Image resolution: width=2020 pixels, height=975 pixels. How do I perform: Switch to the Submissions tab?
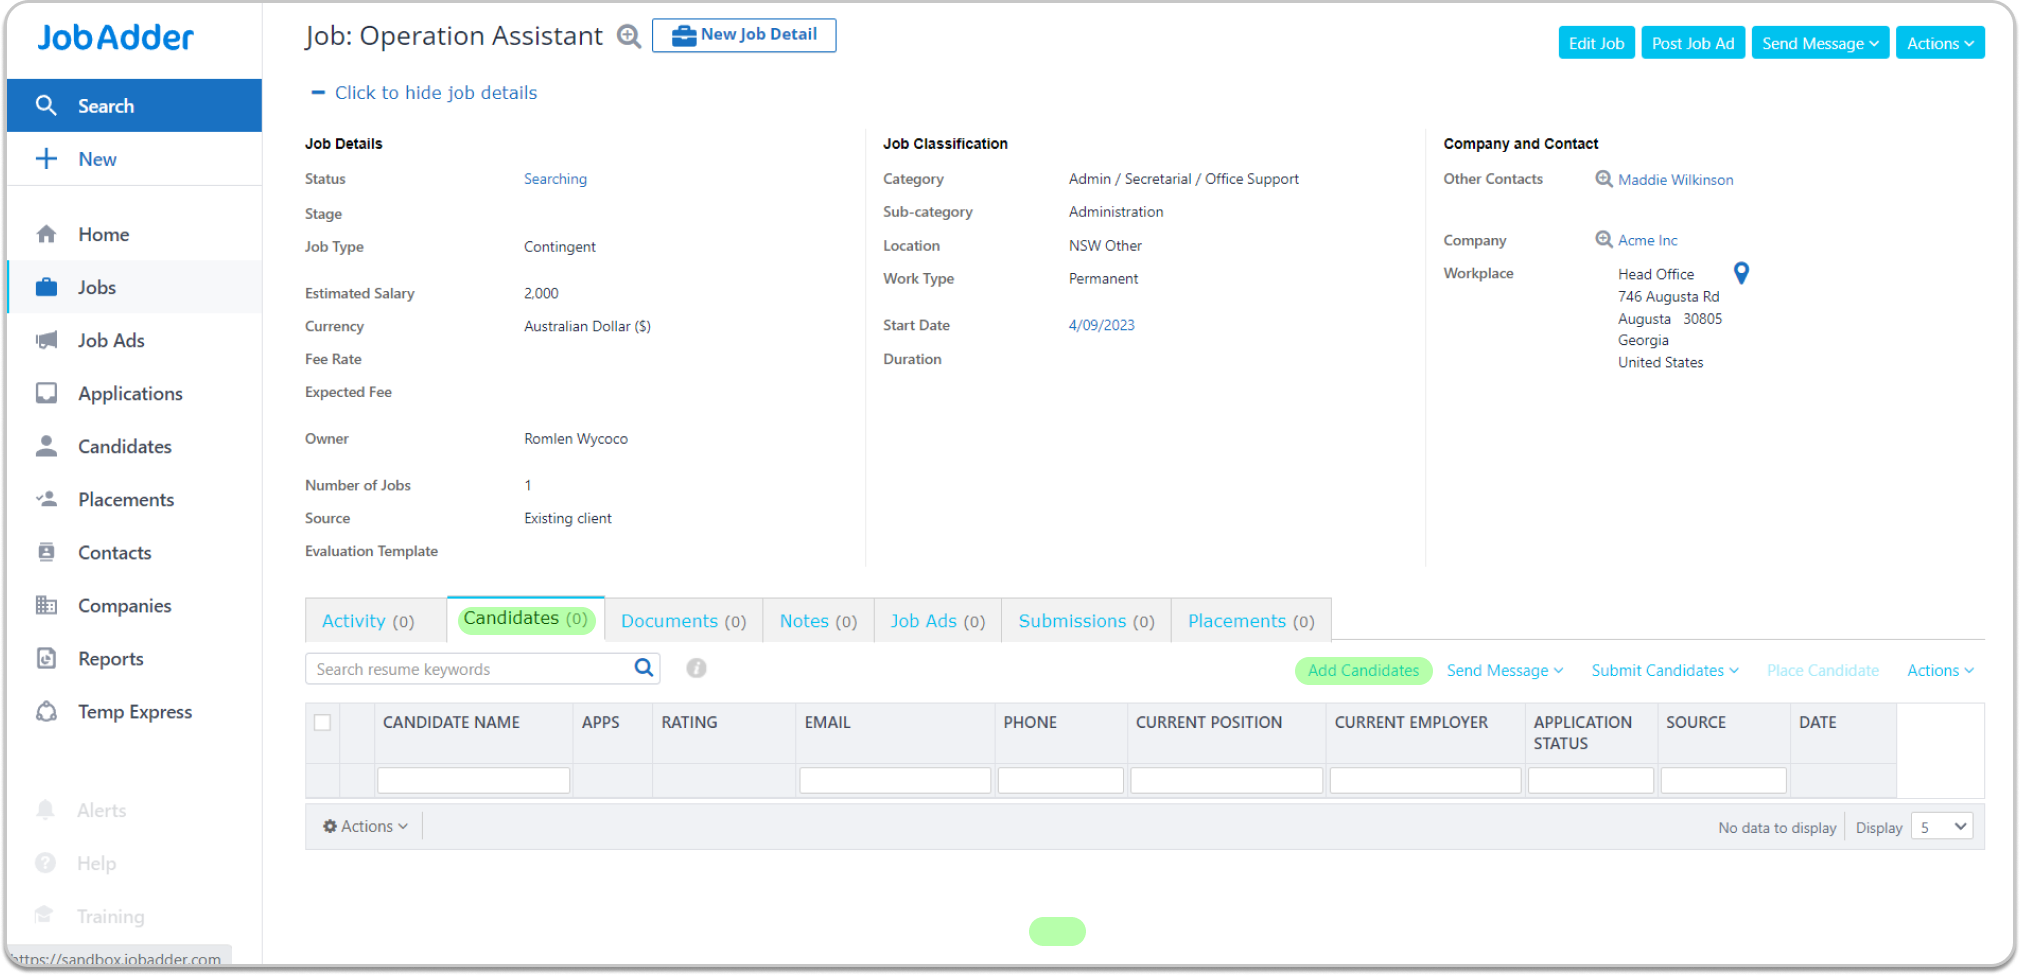tap(1085, 621)
